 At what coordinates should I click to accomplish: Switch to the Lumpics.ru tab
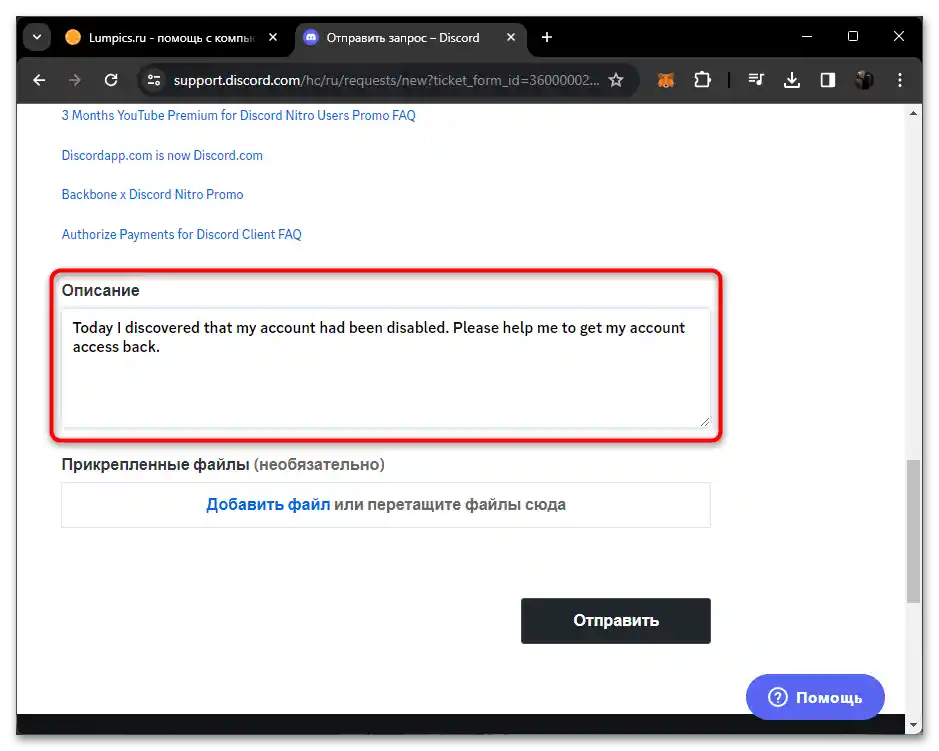tap(172, 38)
